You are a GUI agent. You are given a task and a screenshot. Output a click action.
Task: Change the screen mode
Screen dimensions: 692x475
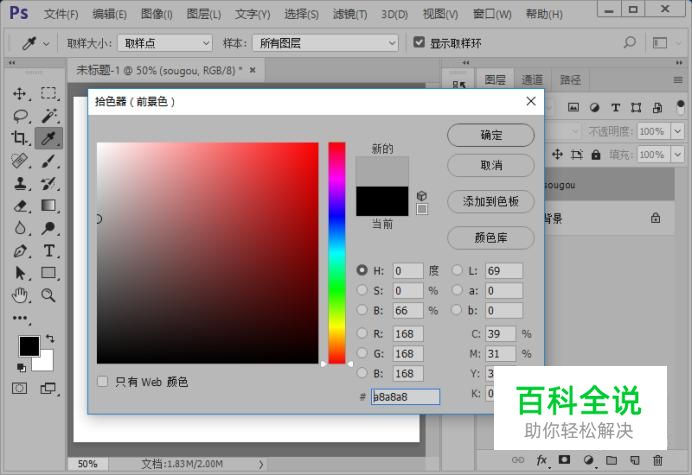click(x=48, y=388)
